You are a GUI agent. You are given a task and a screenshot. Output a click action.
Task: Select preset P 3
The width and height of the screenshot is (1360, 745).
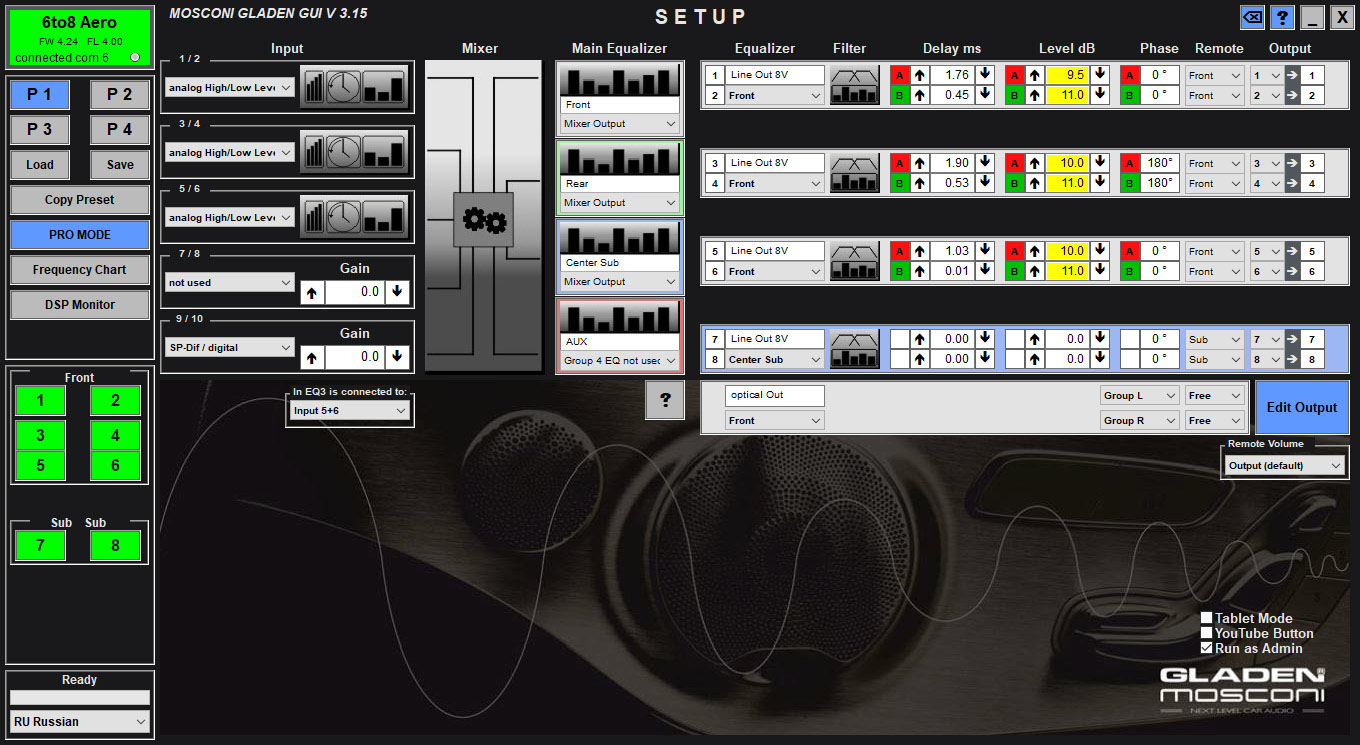click(40, 129)
